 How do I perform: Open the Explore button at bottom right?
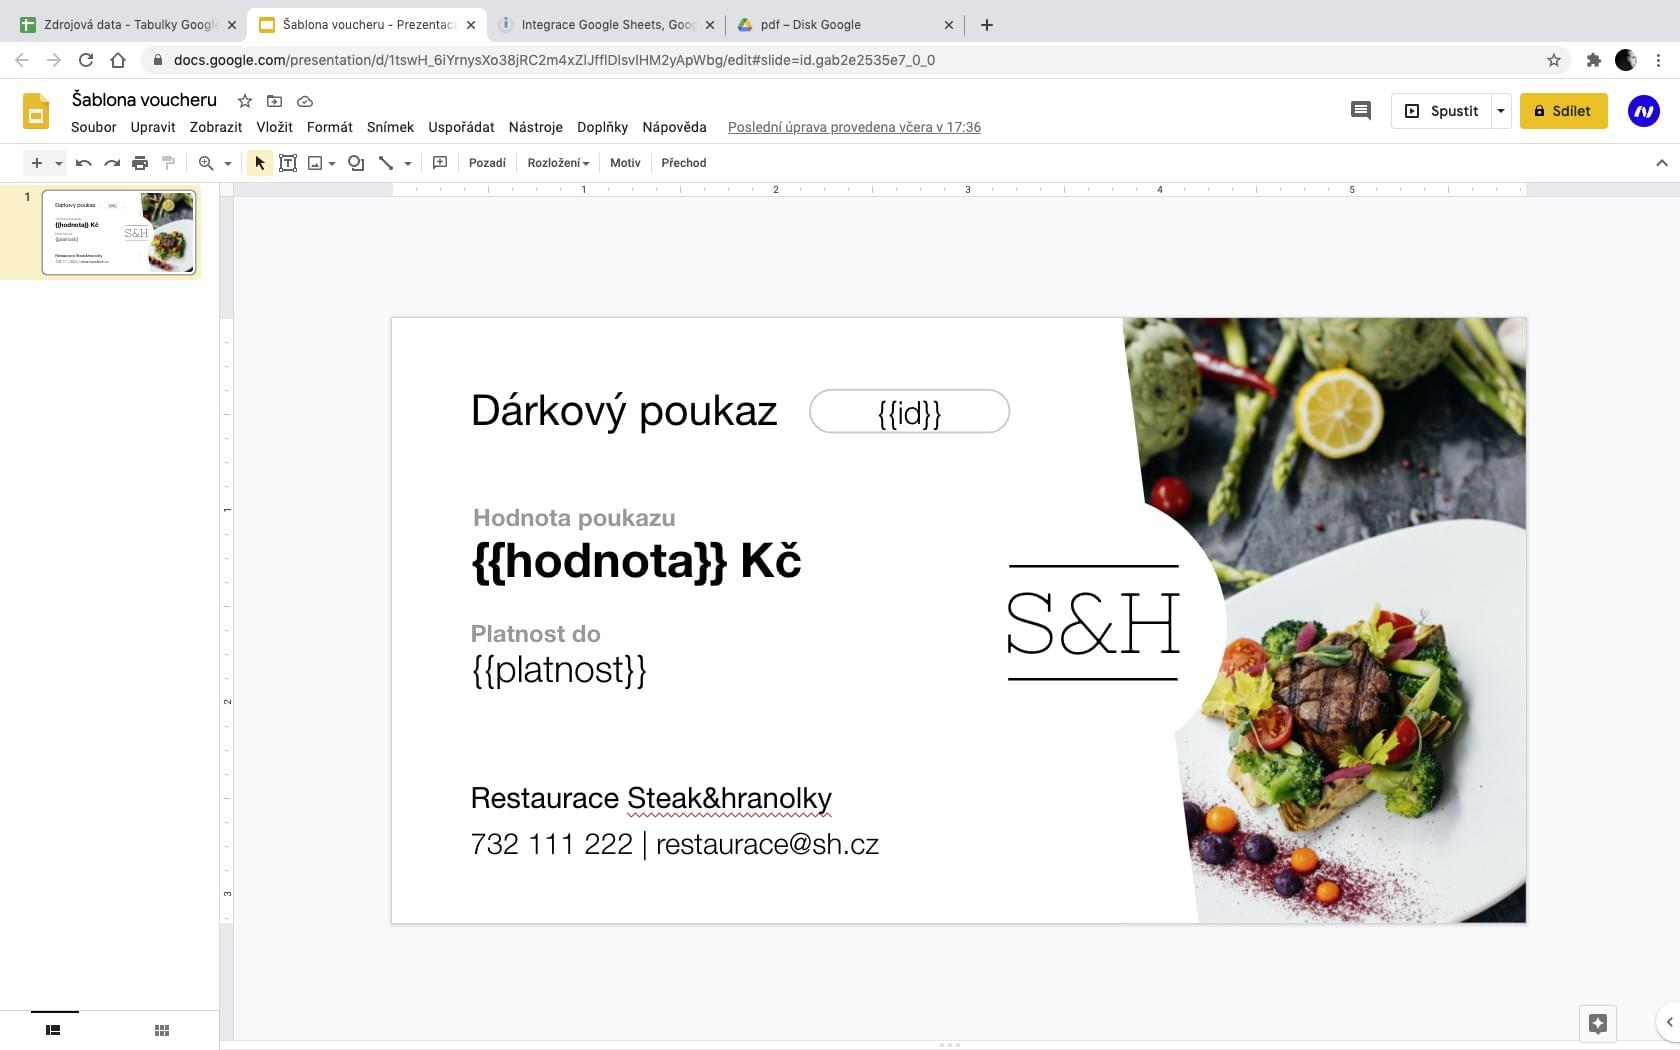pyautogui.click(x=1597, y=1023)
